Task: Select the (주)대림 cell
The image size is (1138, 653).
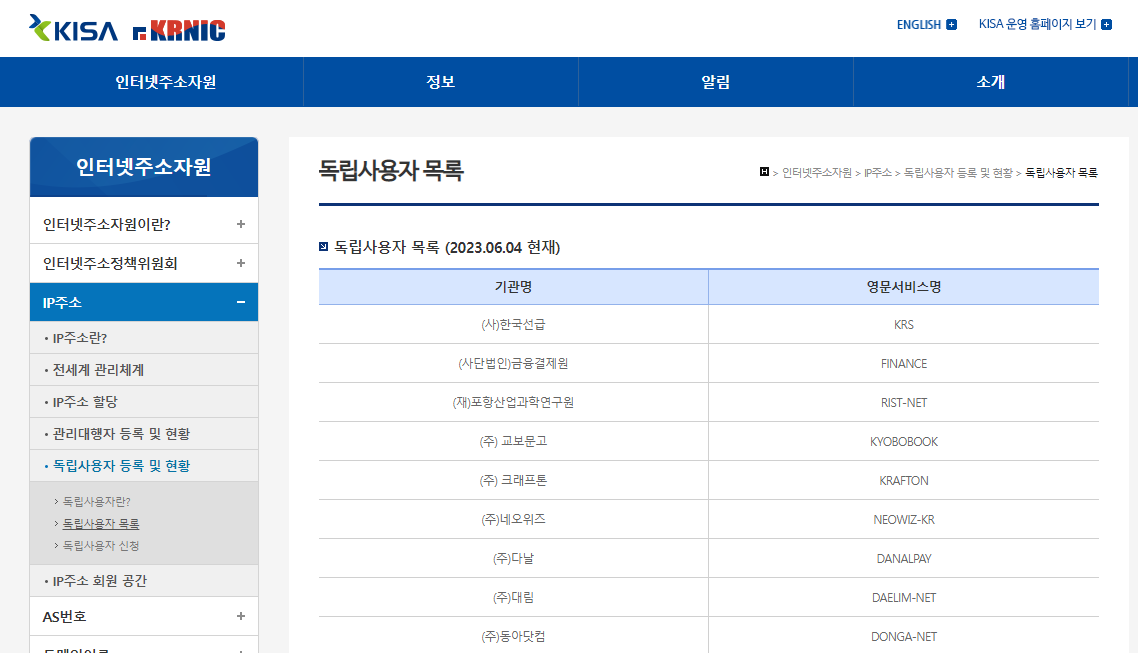Action: pos(513,598)
